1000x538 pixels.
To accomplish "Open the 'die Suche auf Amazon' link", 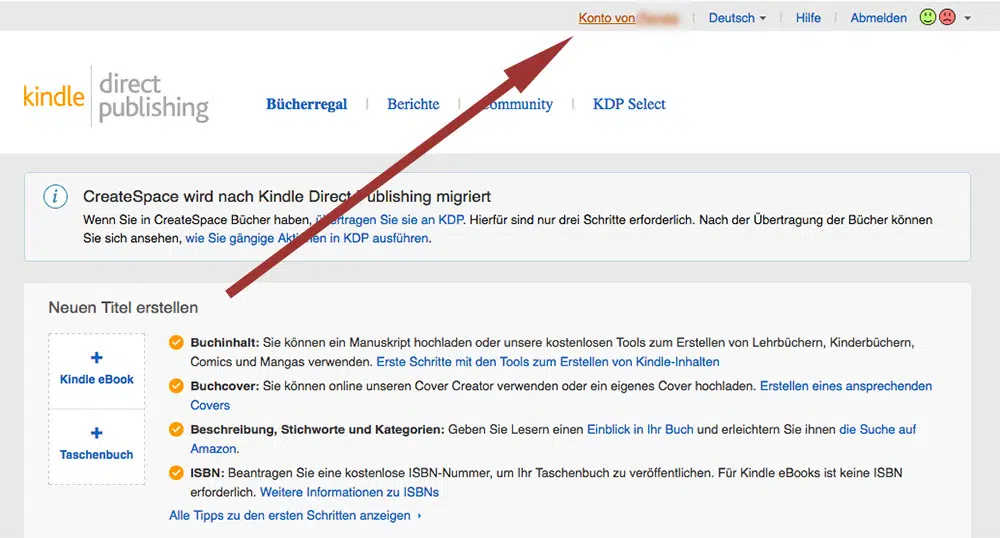I will point(878,429).
